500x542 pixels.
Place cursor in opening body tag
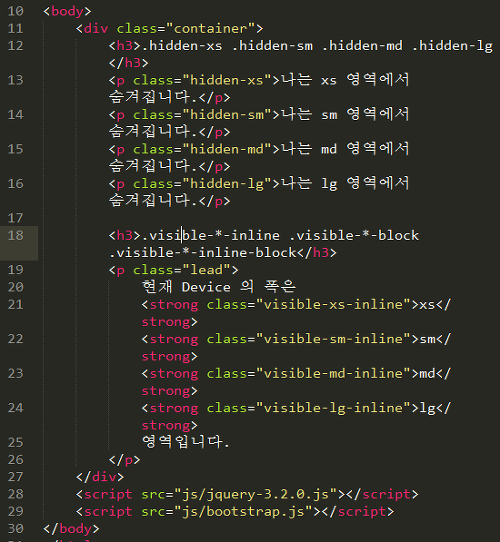pos(67,11)
